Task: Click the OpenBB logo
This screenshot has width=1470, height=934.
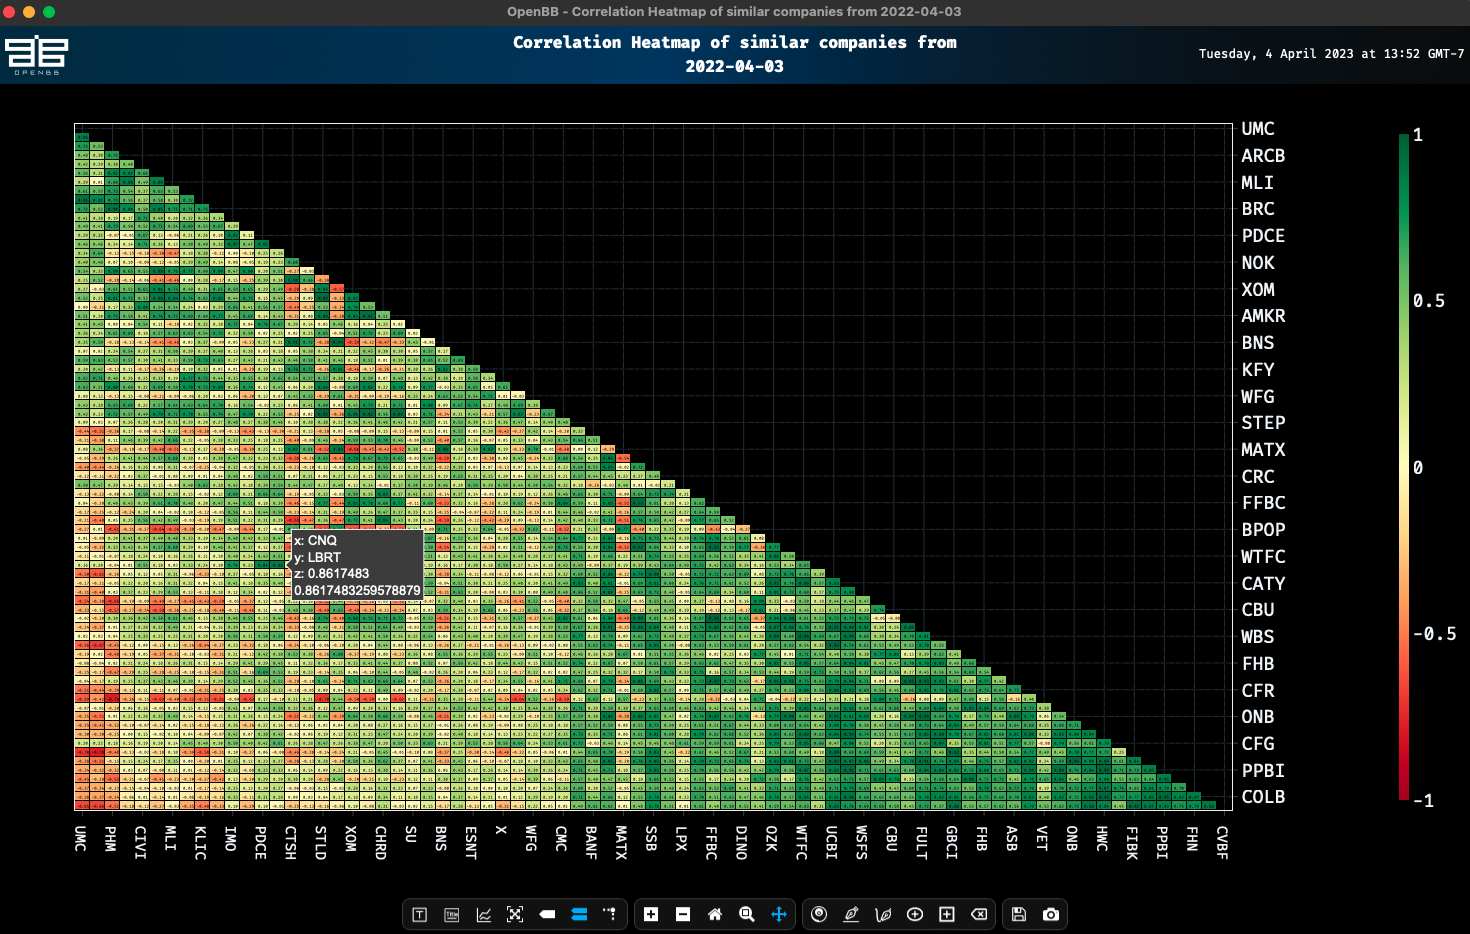Action: [x=36, y=55]
